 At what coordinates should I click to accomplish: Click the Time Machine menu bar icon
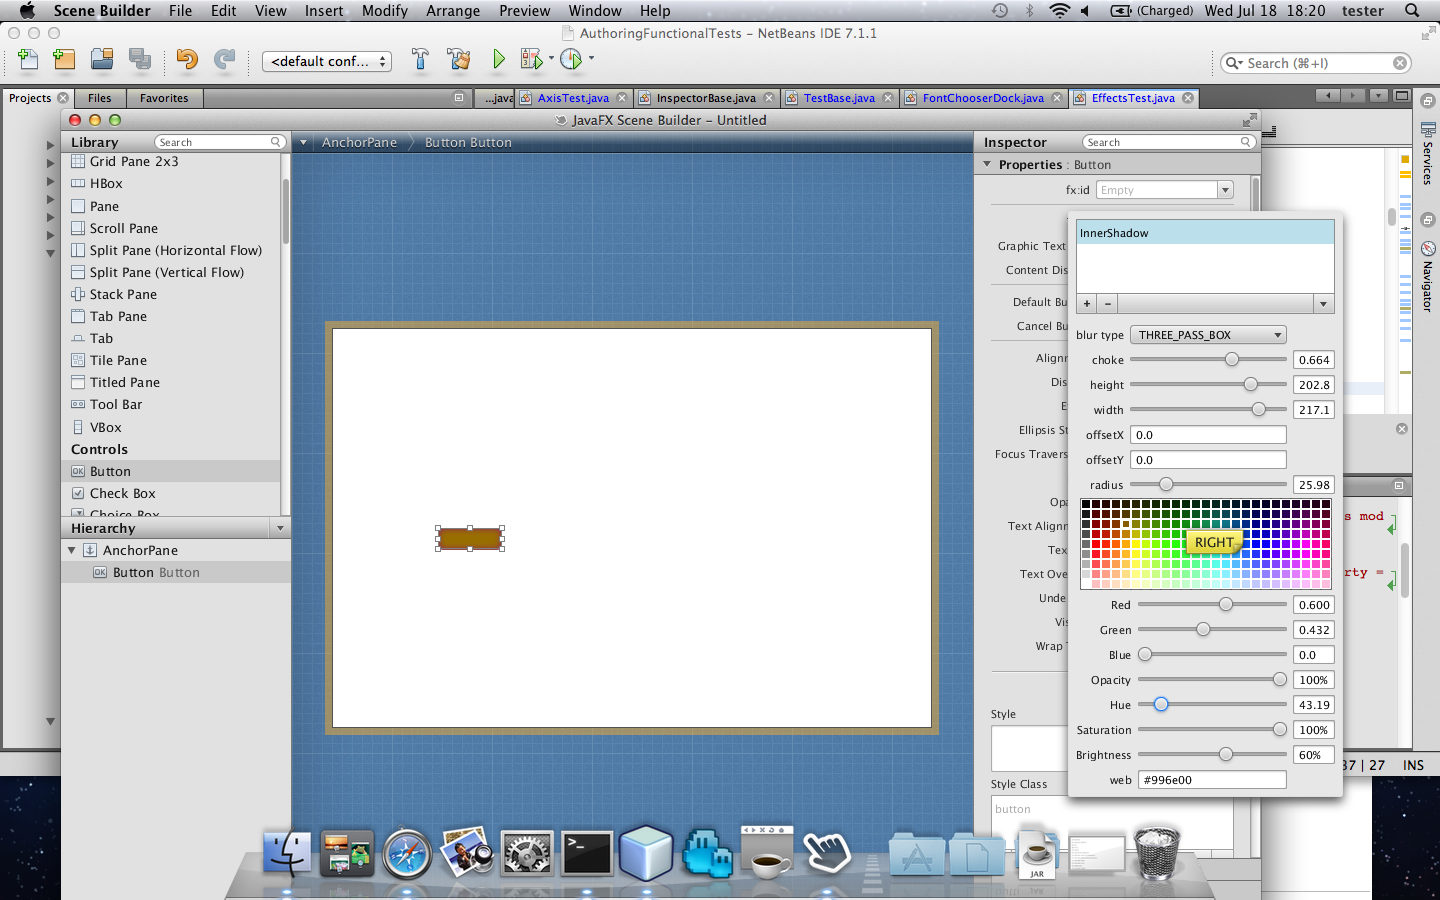point(1000,11)
